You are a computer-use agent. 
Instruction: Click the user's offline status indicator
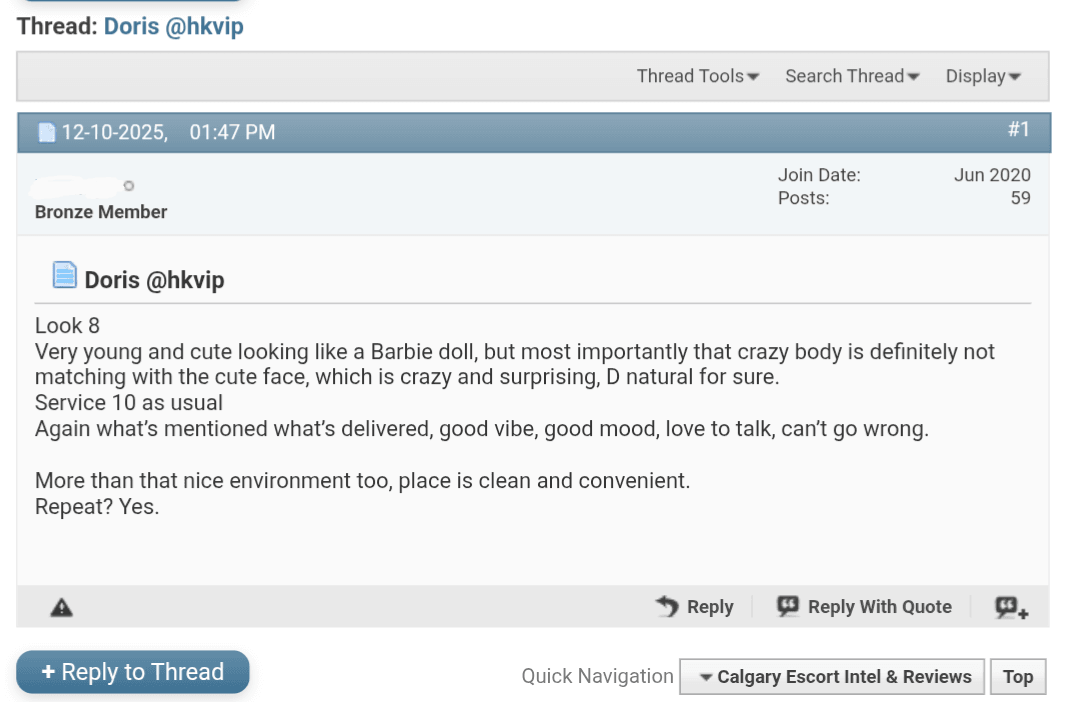[129, 185]
